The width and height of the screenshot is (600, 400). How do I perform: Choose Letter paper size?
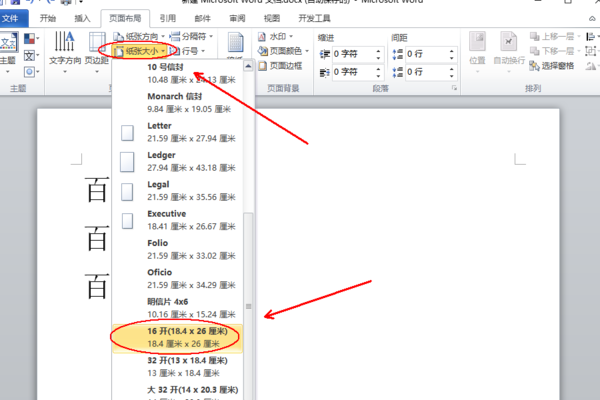pos(178,132)
